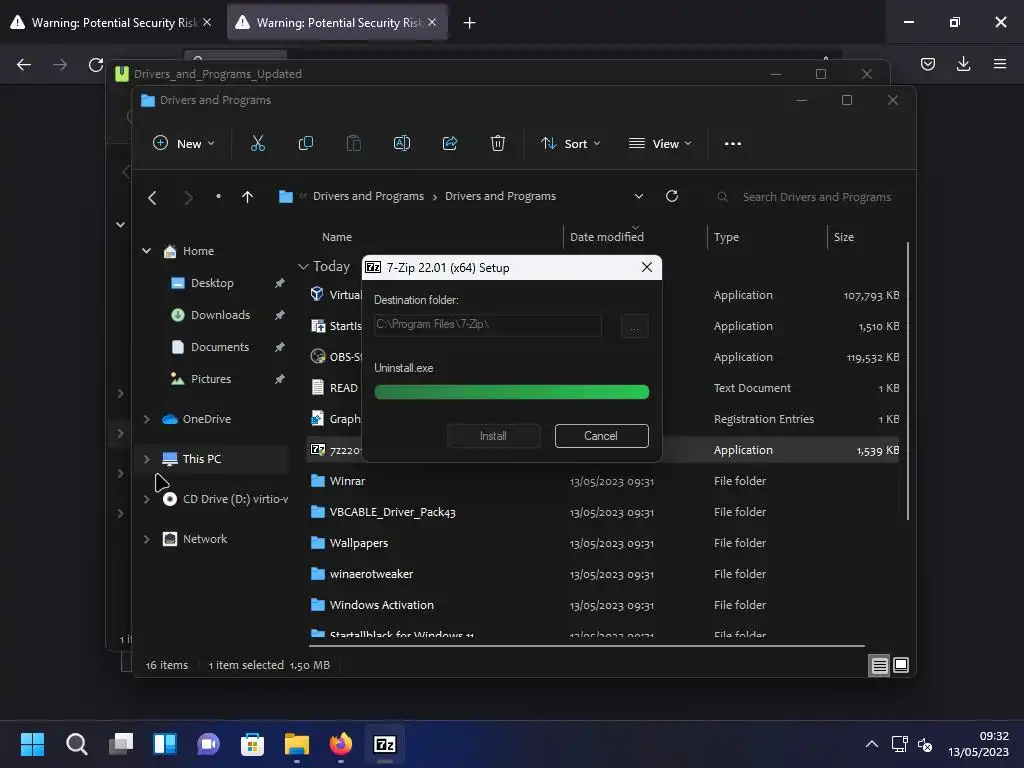Switch to the first Warning security tab

(x=112, y=23)
